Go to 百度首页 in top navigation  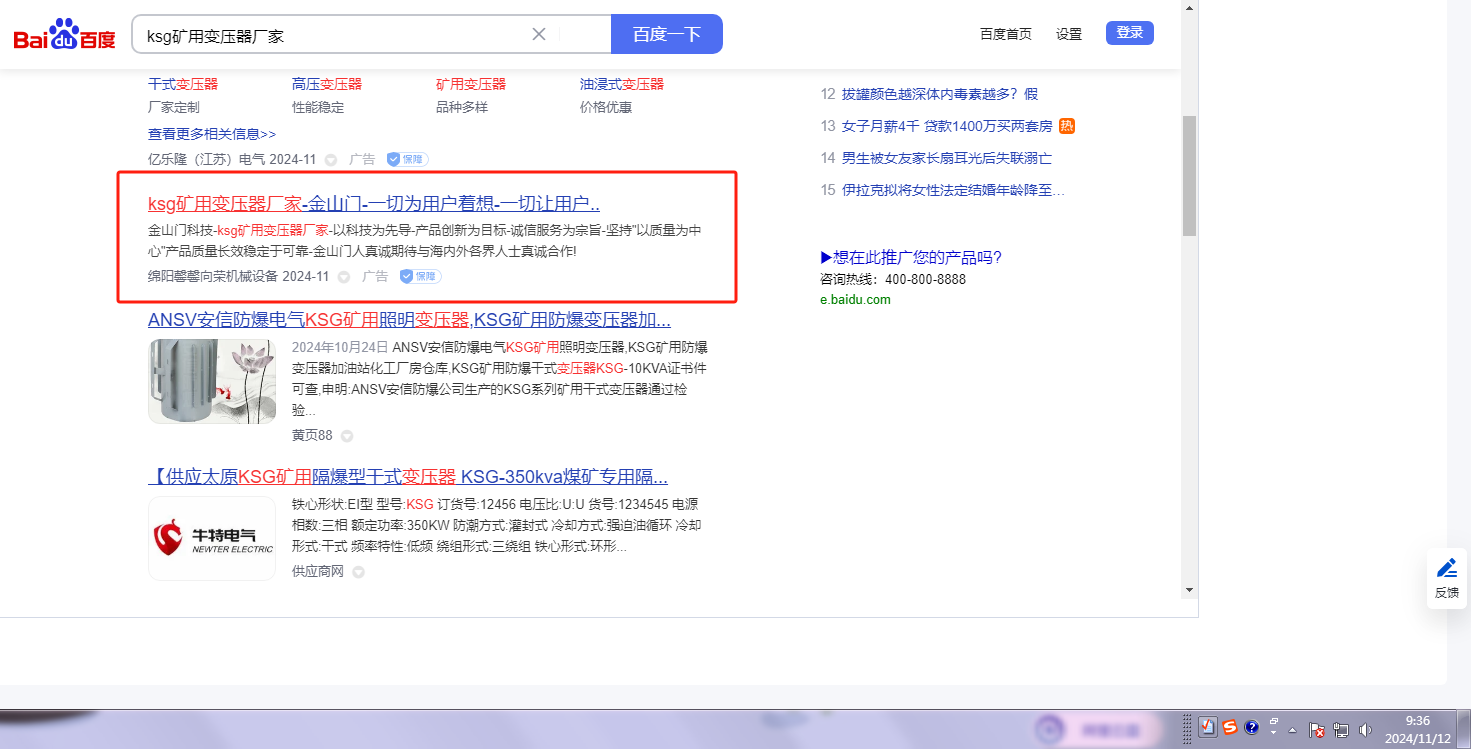[1005, 34]
